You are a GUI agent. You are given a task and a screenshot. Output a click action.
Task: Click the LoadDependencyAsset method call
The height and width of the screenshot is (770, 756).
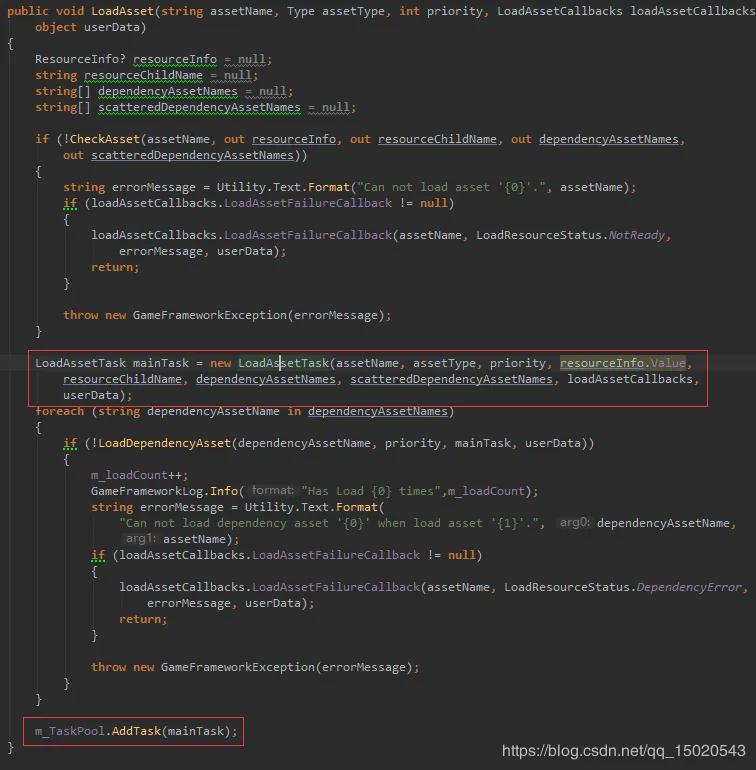[x=165, y=443]
